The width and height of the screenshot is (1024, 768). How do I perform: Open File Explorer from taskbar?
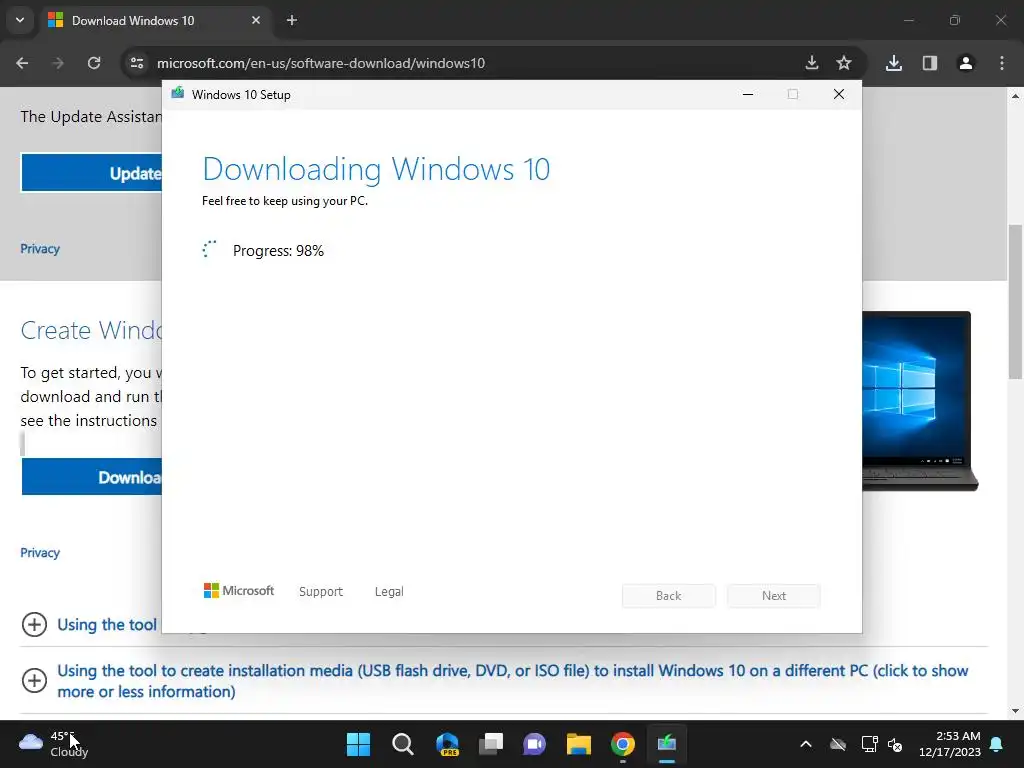click(579, 744)
